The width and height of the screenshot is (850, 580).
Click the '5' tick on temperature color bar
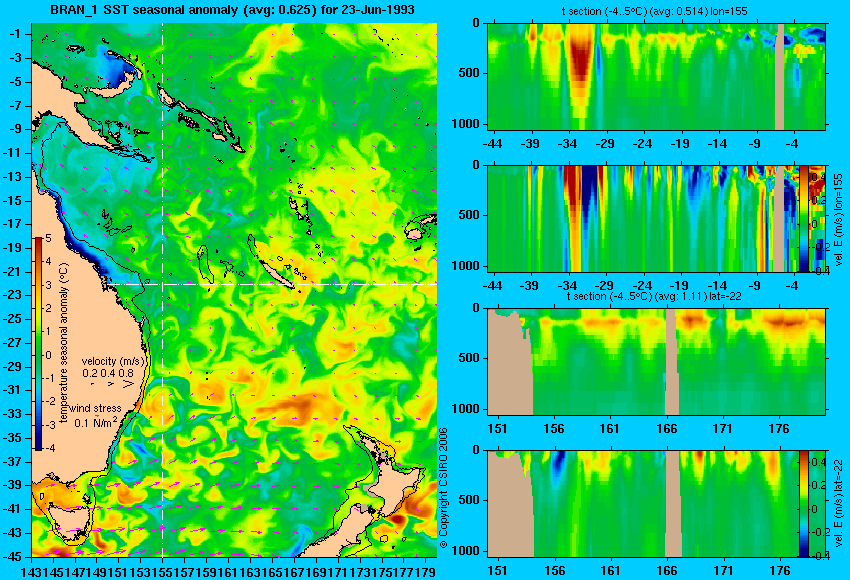[x=48, y=238]
